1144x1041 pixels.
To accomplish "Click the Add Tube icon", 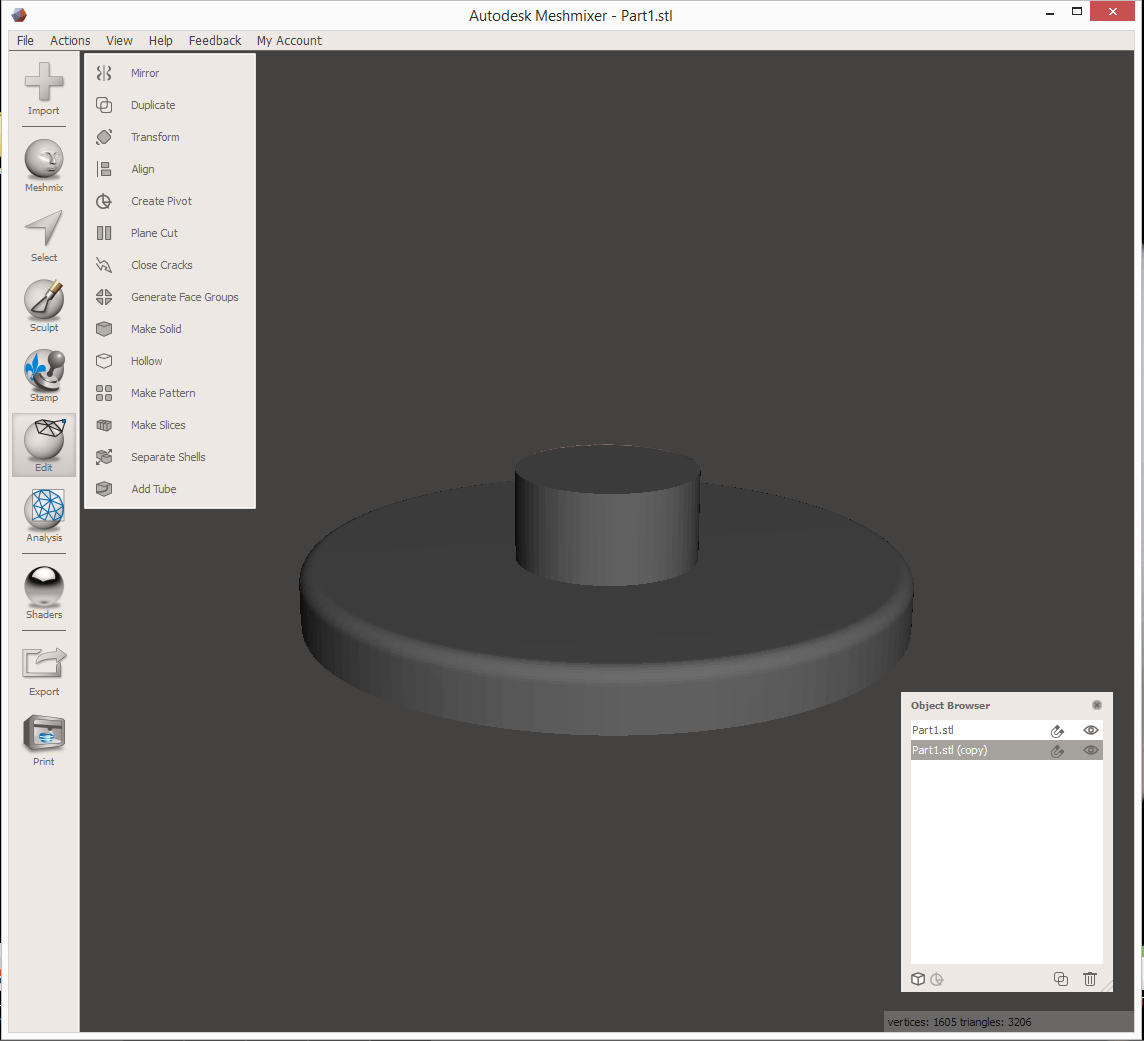I will pyautogui.click(x=104, y=489).
